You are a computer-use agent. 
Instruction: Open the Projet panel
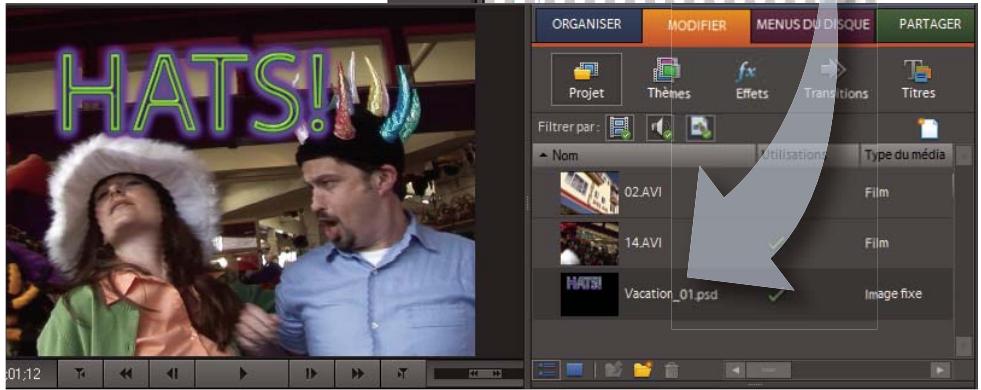pos(586,79)
